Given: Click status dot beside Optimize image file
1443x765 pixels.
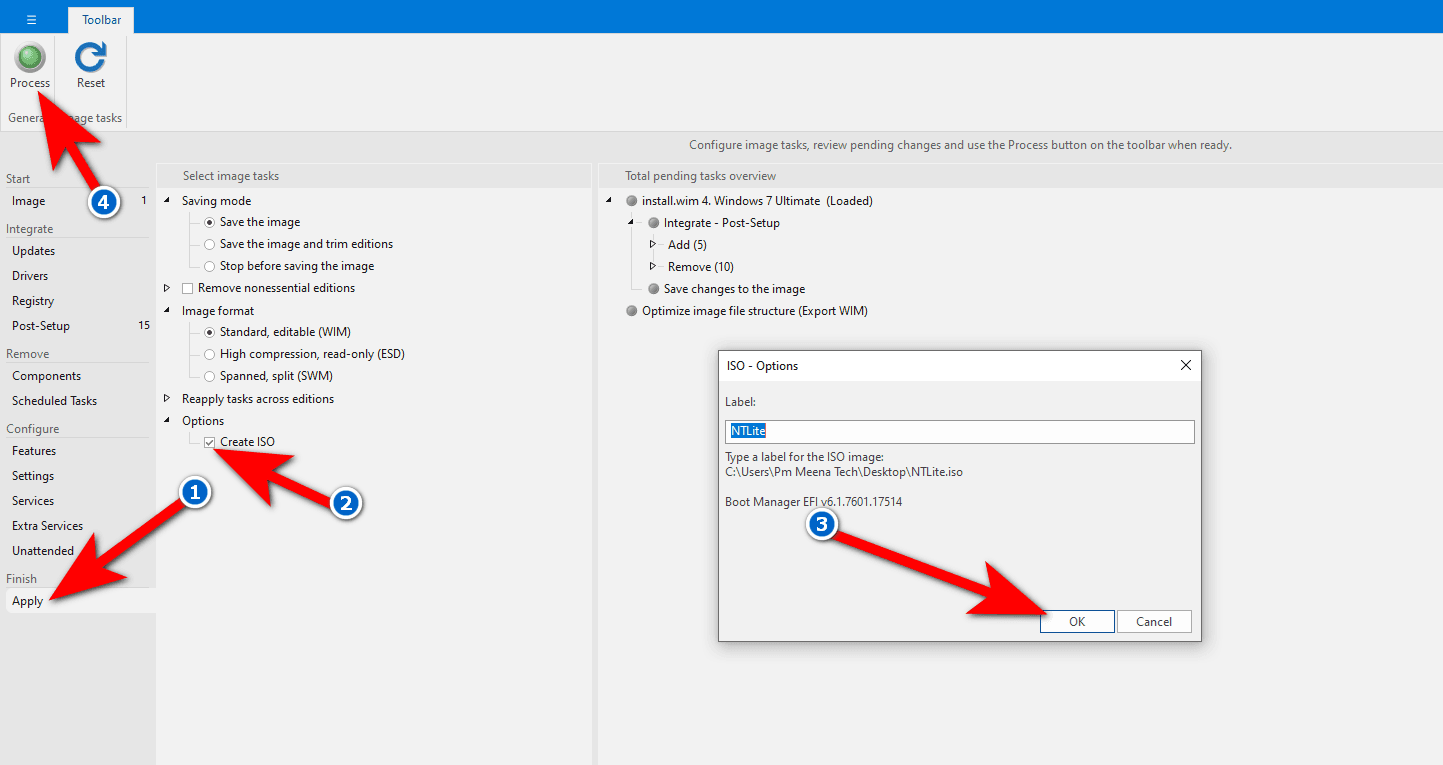Looking at the screenshot, I should (631, 311).
